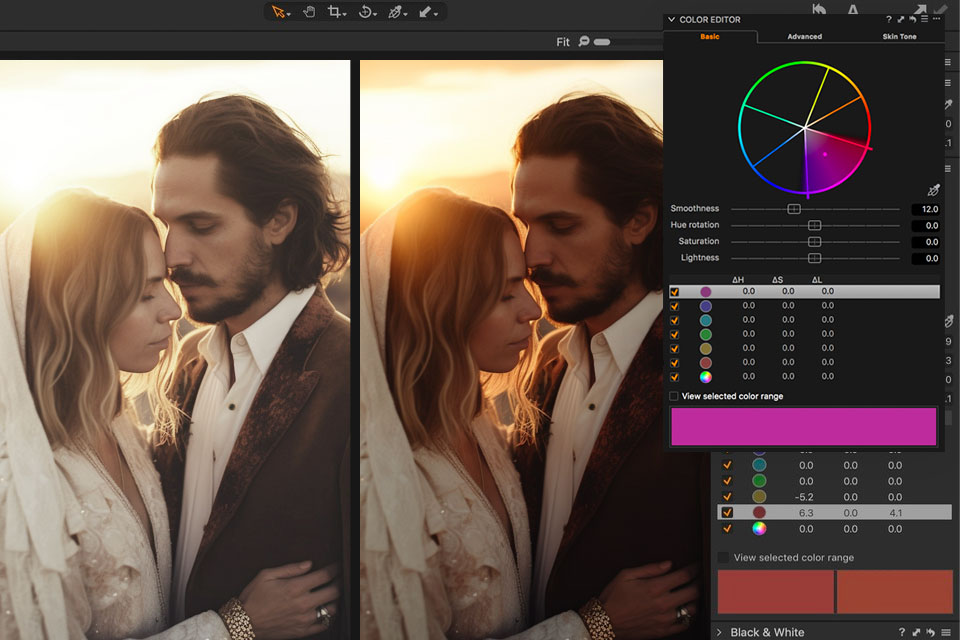This screenshot has height=640, width=960.
Task: Click the Black & White float arrows icon
Action: point(916,632)
